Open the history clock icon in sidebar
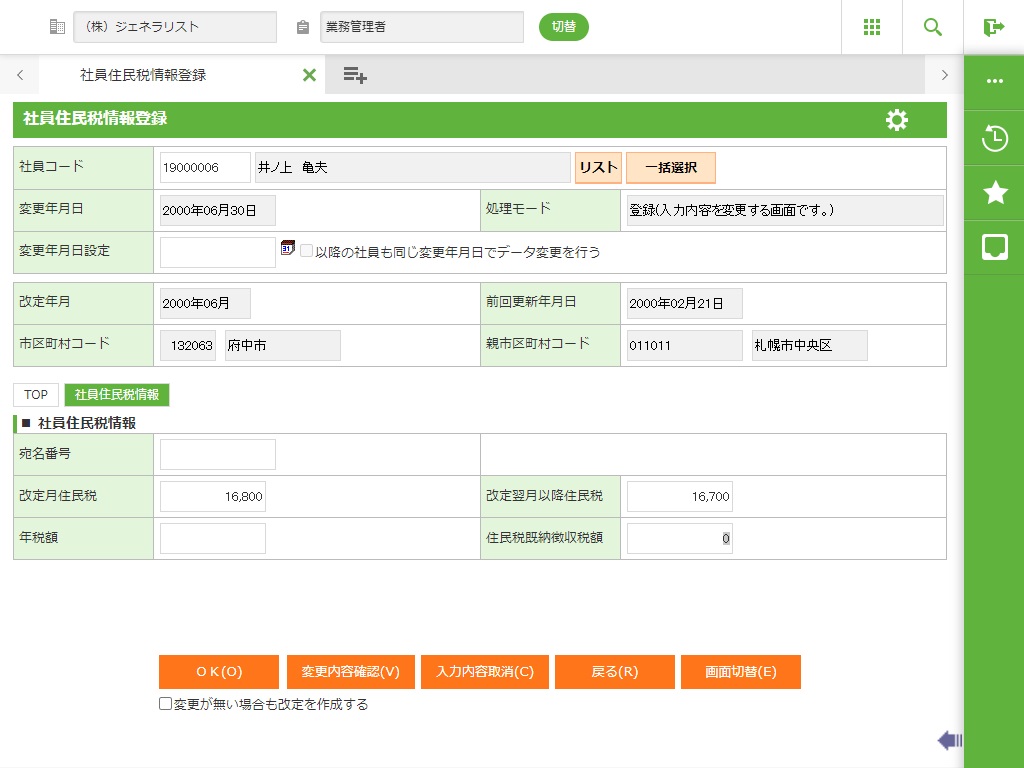The width and height of the screenshot is (1024, 768). (994, 138)
